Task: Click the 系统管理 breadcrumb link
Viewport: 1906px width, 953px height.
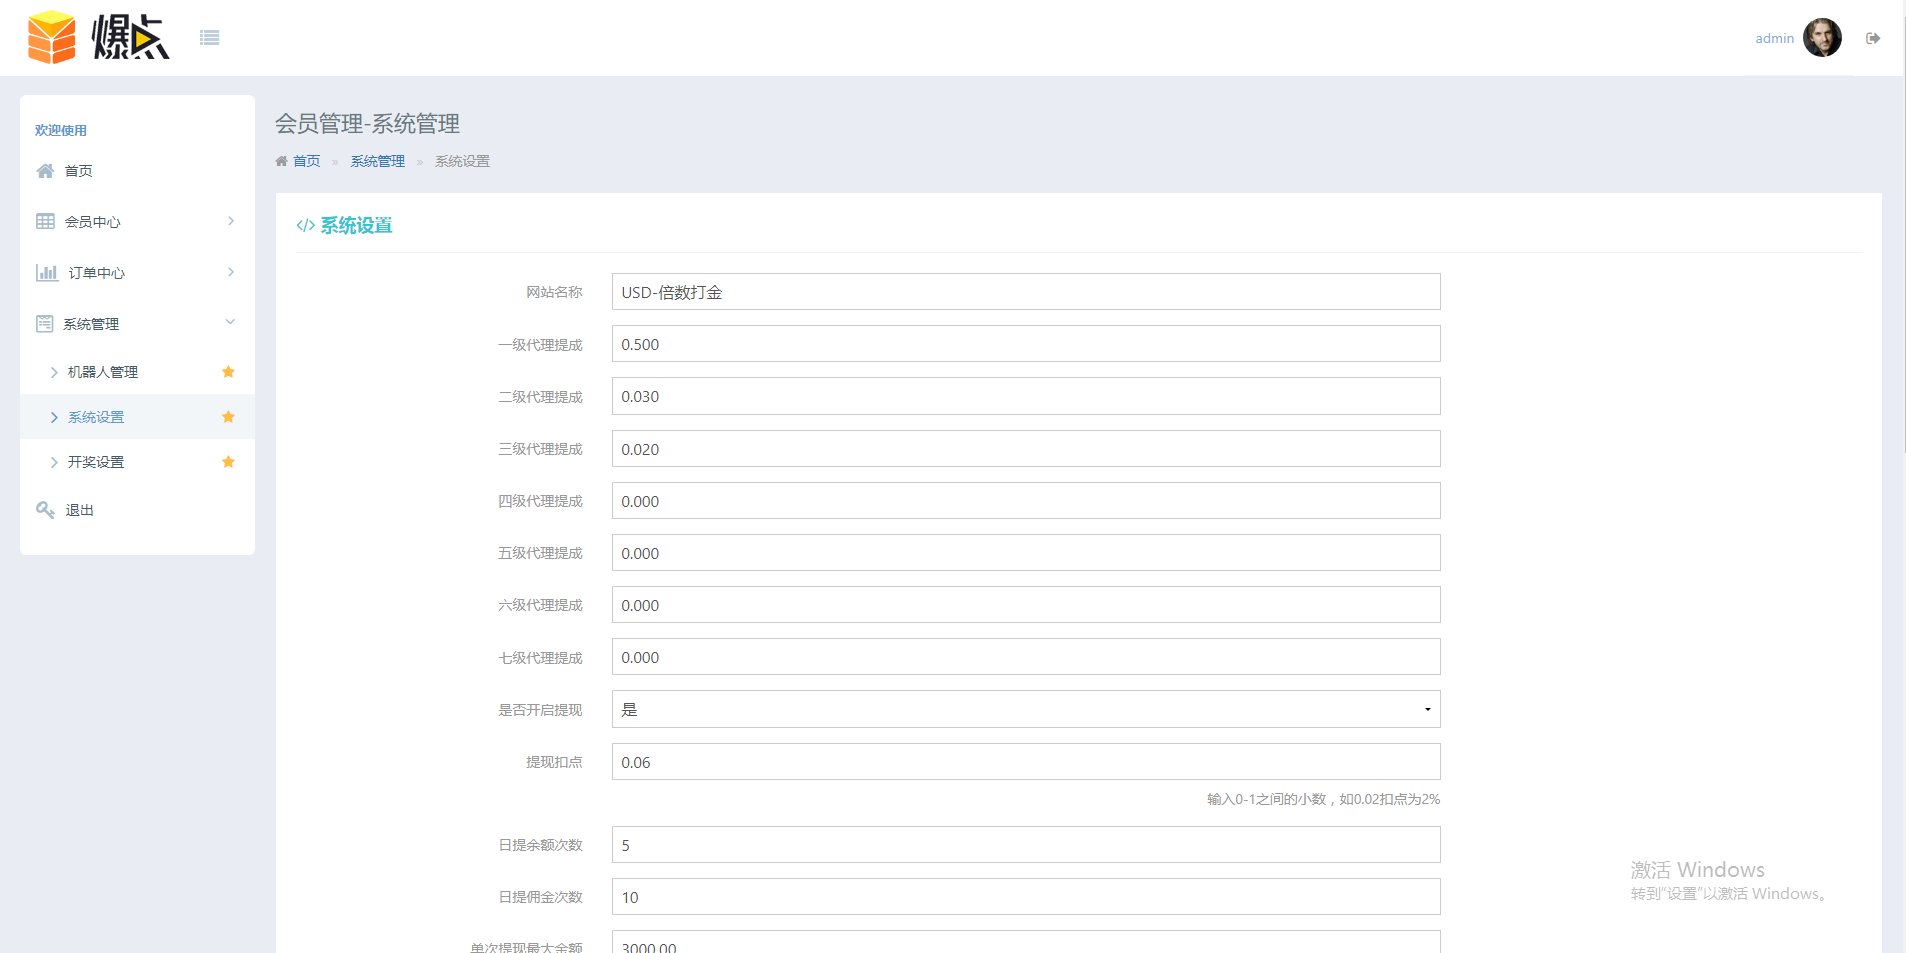Action: (377, 161)
